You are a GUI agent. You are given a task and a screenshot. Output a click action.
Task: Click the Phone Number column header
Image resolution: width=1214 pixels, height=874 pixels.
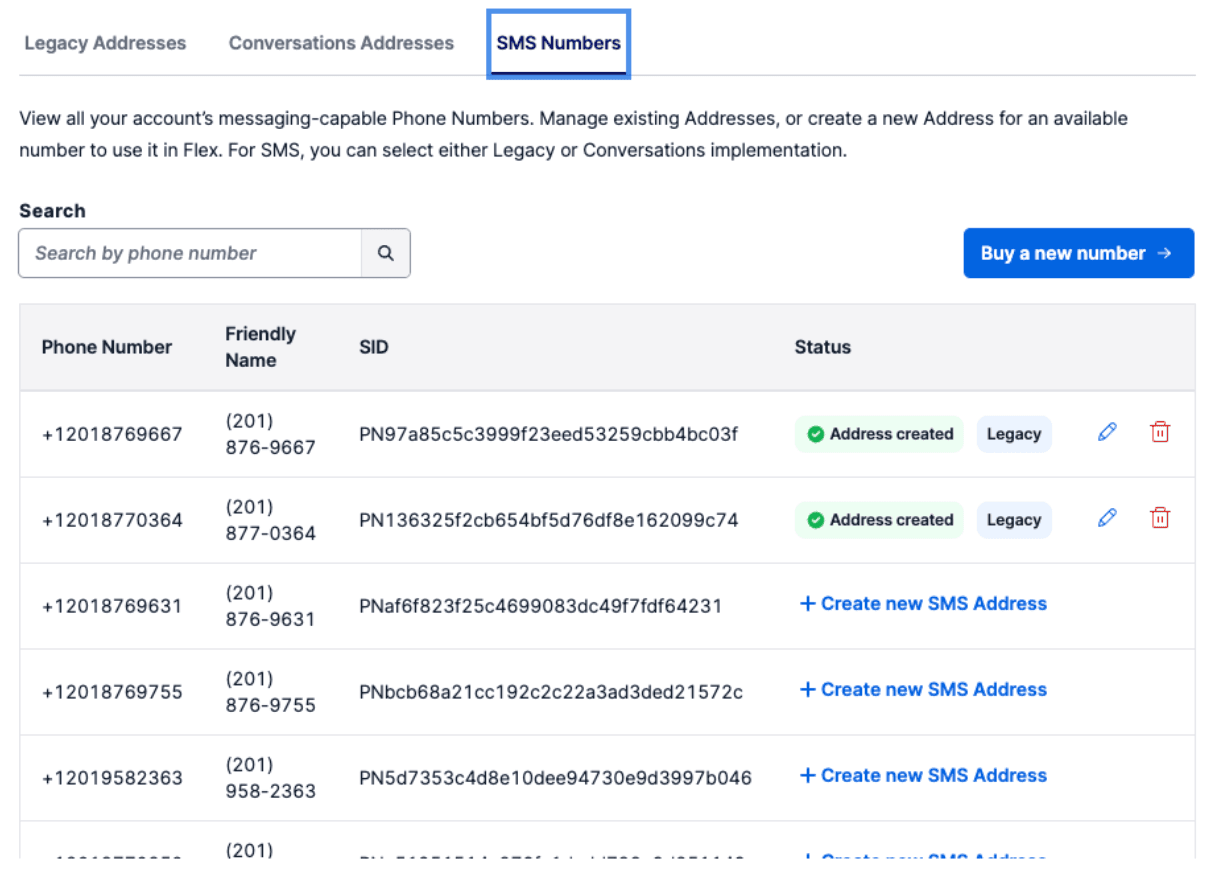point(107,347)
